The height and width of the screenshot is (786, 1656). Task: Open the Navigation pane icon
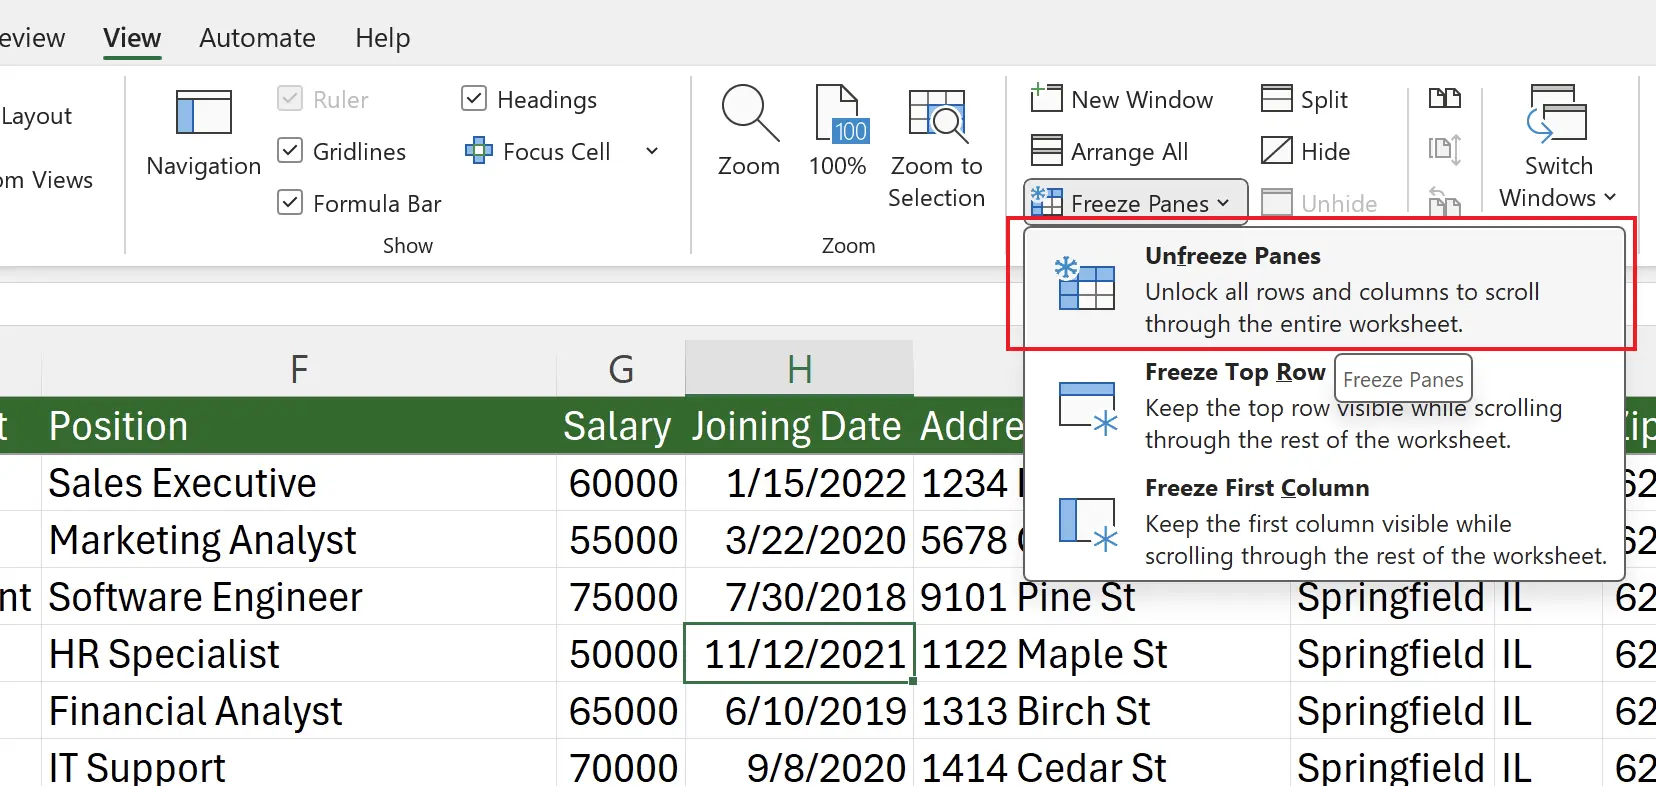point(204,113)
